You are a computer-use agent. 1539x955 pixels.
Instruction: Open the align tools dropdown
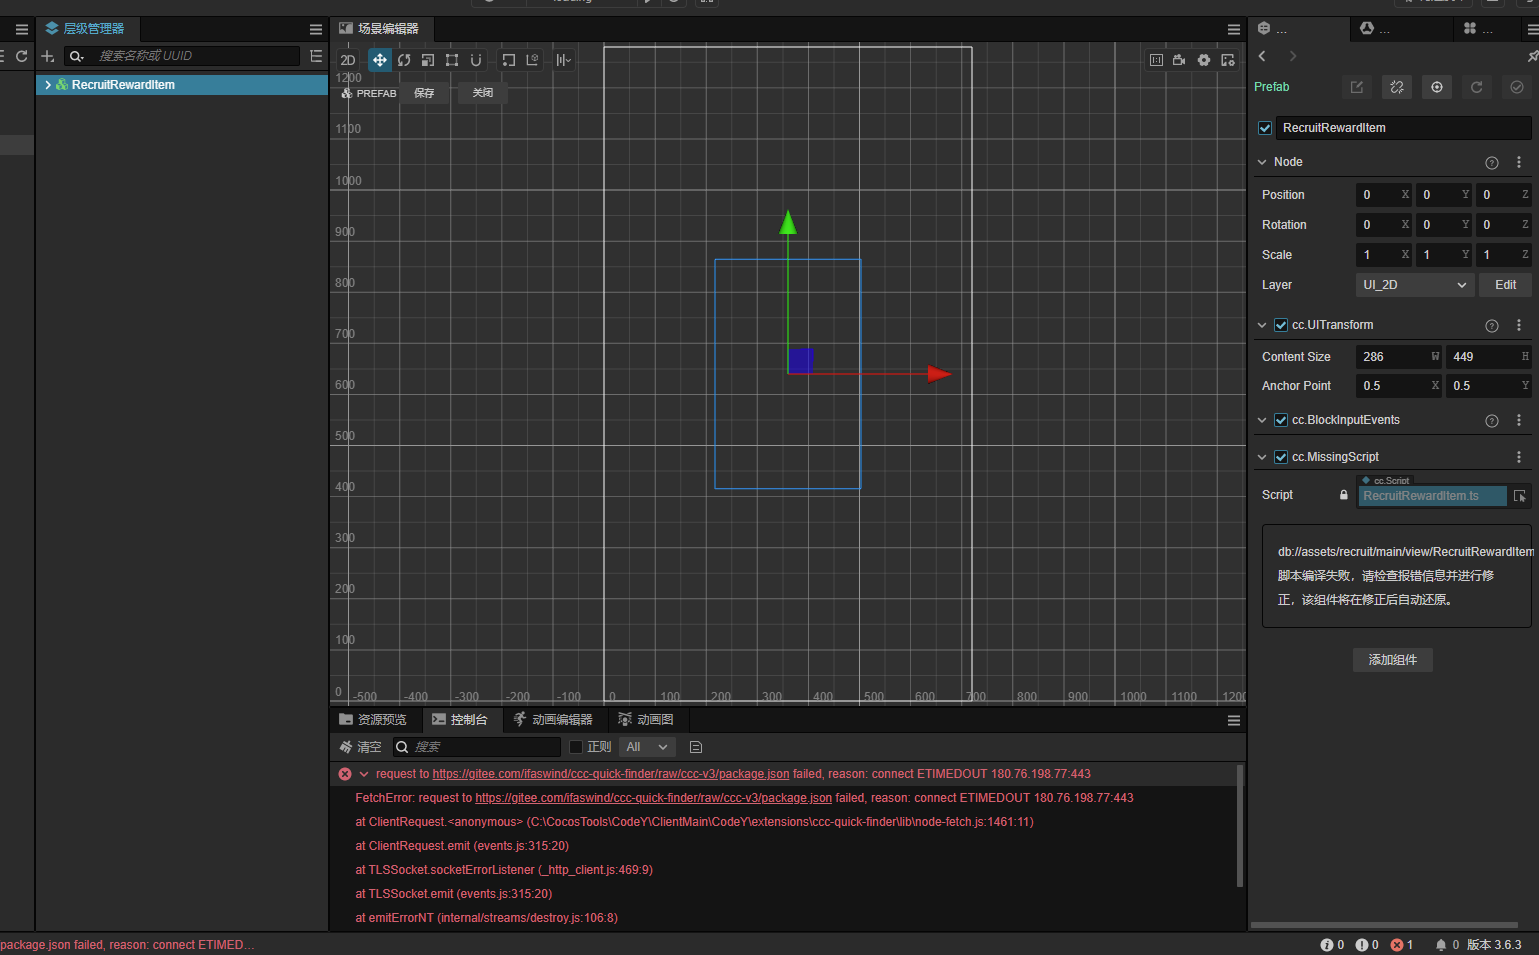(564, 60)
